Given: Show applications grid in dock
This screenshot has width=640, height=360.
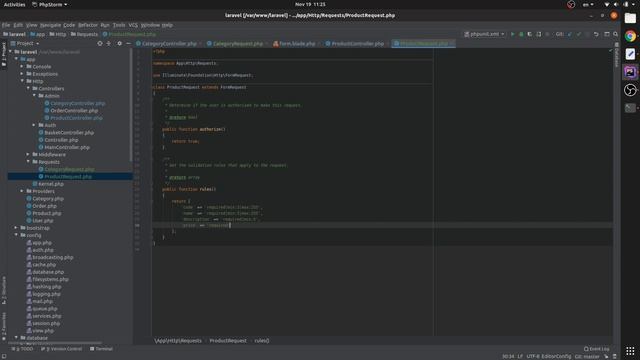Looking at the screenshot, I should pyautogui.click(x=630, y=351).
